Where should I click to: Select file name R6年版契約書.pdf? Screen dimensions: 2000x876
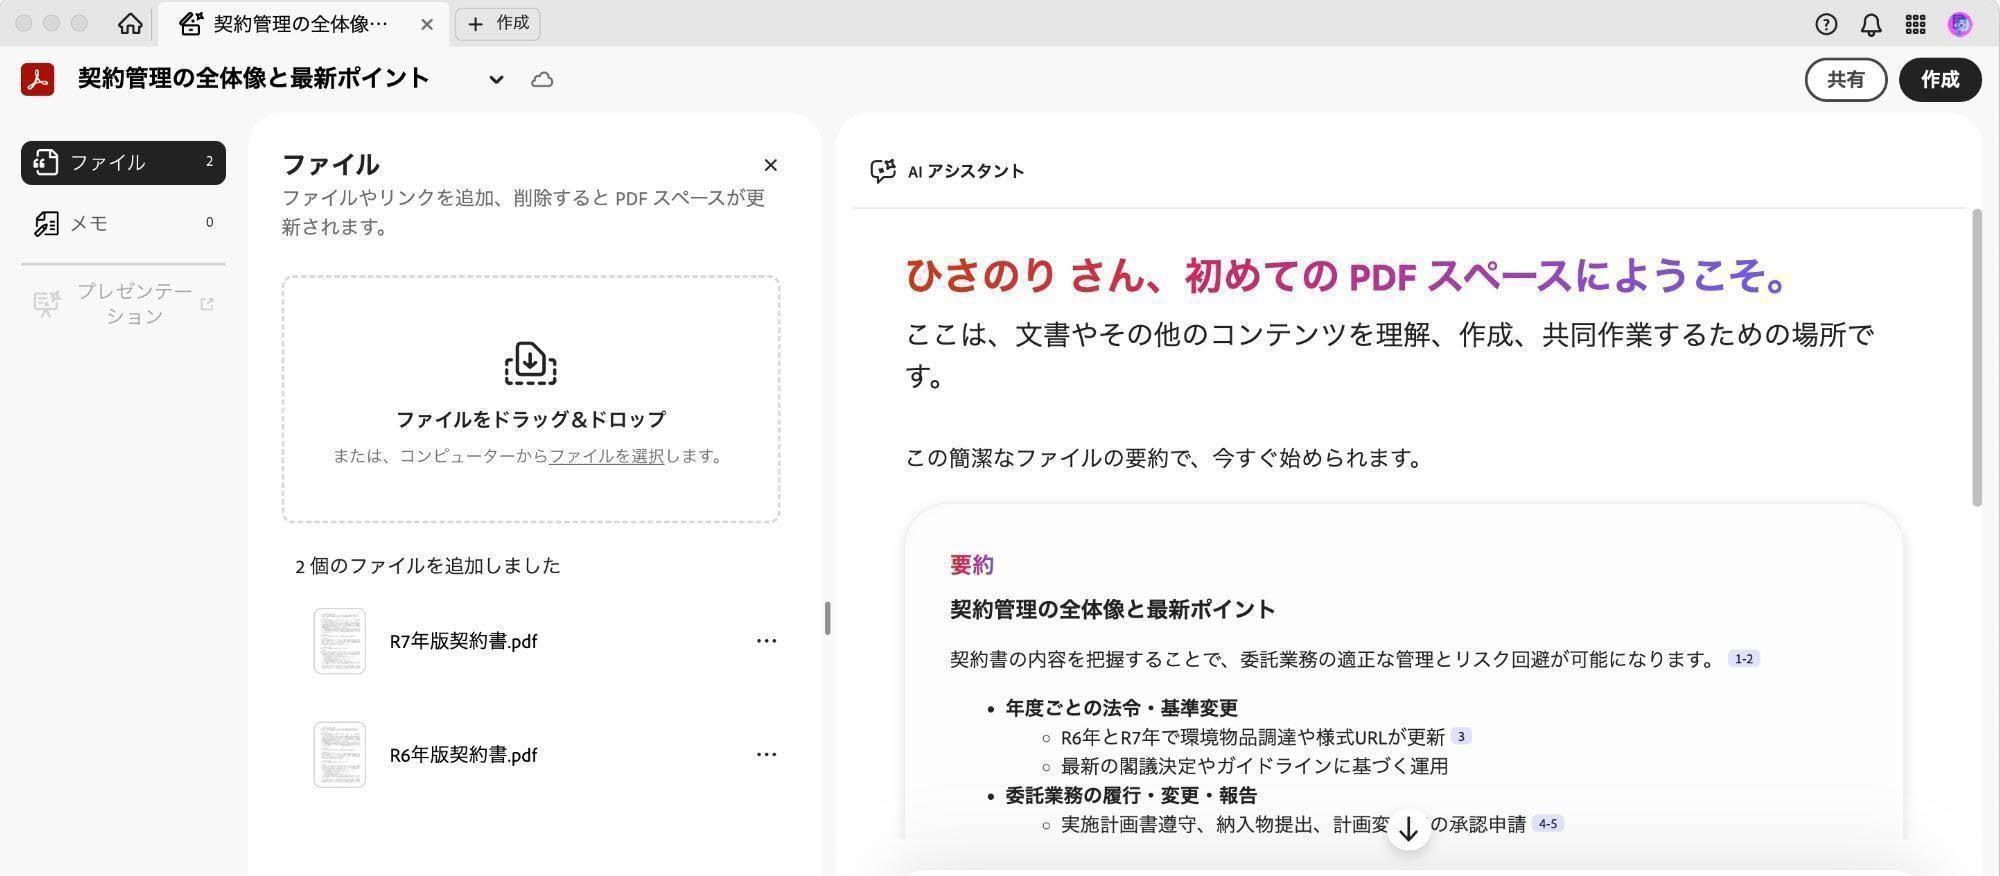463,755
